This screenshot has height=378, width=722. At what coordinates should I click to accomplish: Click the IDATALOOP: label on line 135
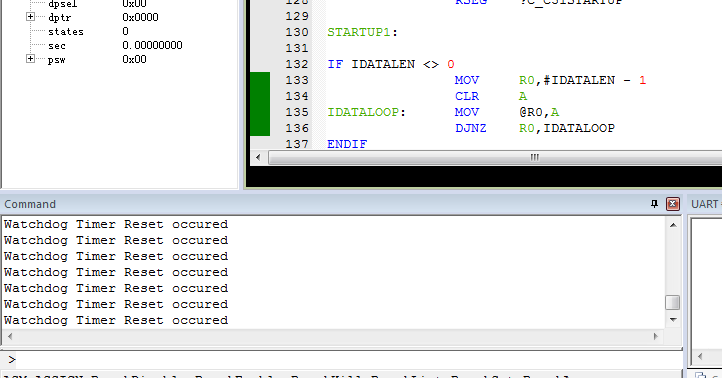click(367, 112)
